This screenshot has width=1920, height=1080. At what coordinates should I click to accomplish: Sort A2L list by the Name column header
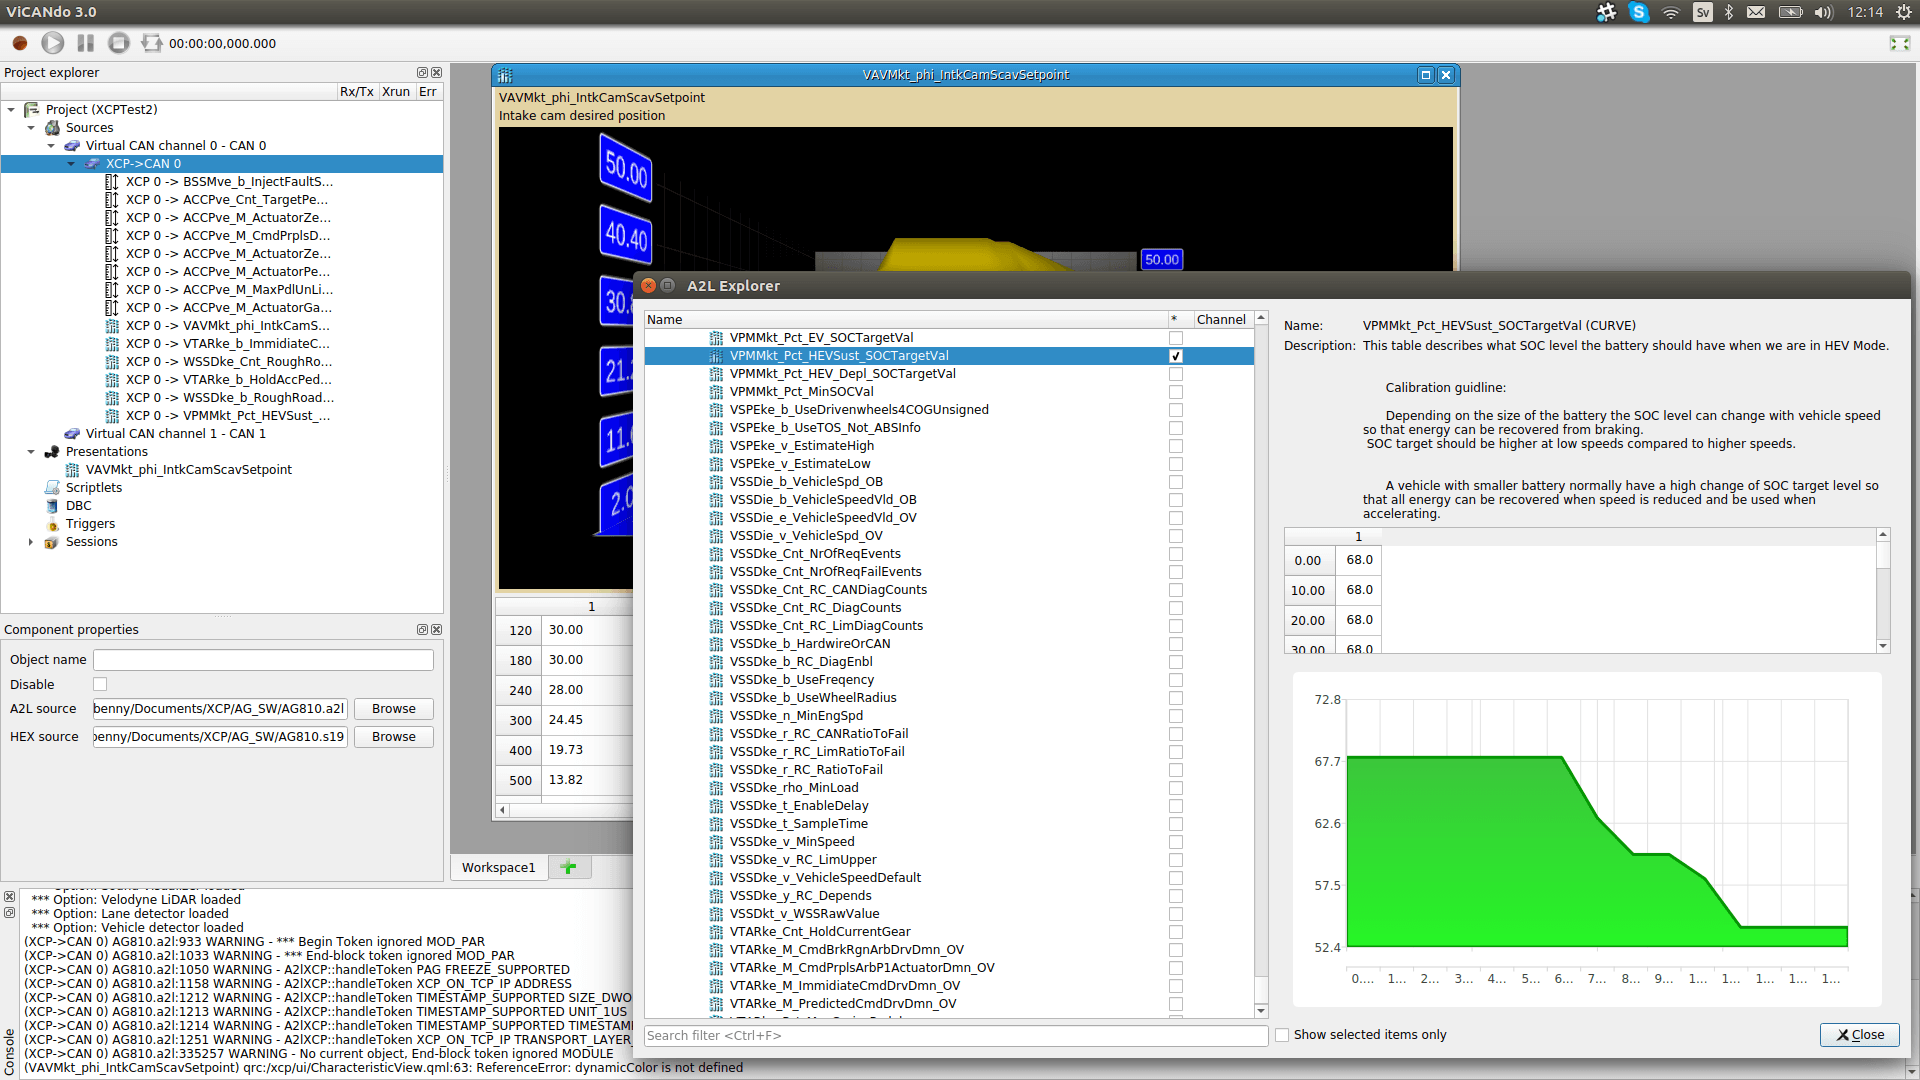pos(905,319)
